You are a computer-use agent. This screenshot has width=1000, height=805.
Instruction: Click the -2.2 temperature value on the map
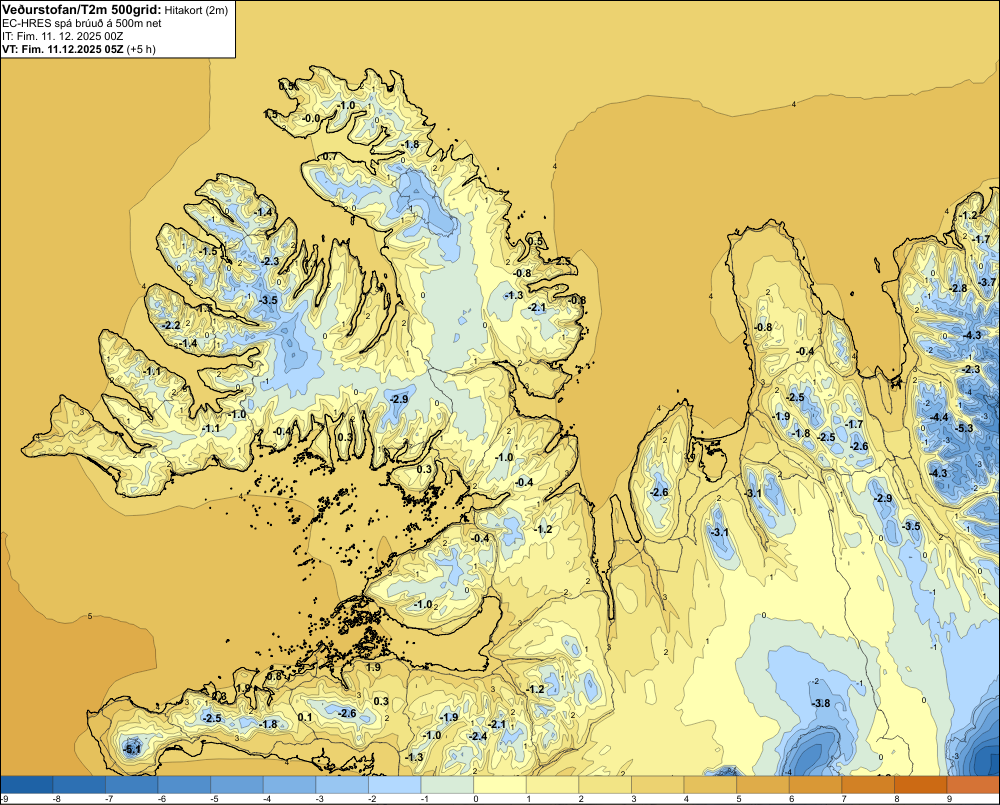171,325
